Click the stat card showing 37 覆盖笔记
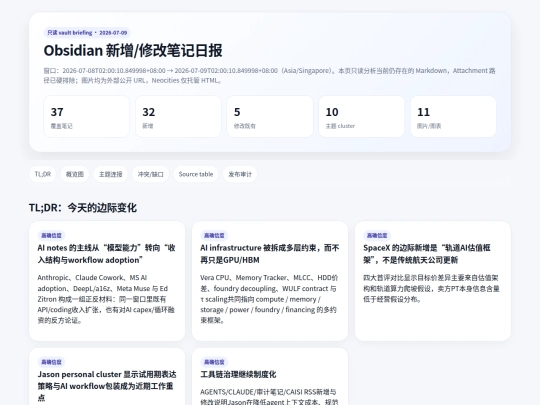 [86, 116]
